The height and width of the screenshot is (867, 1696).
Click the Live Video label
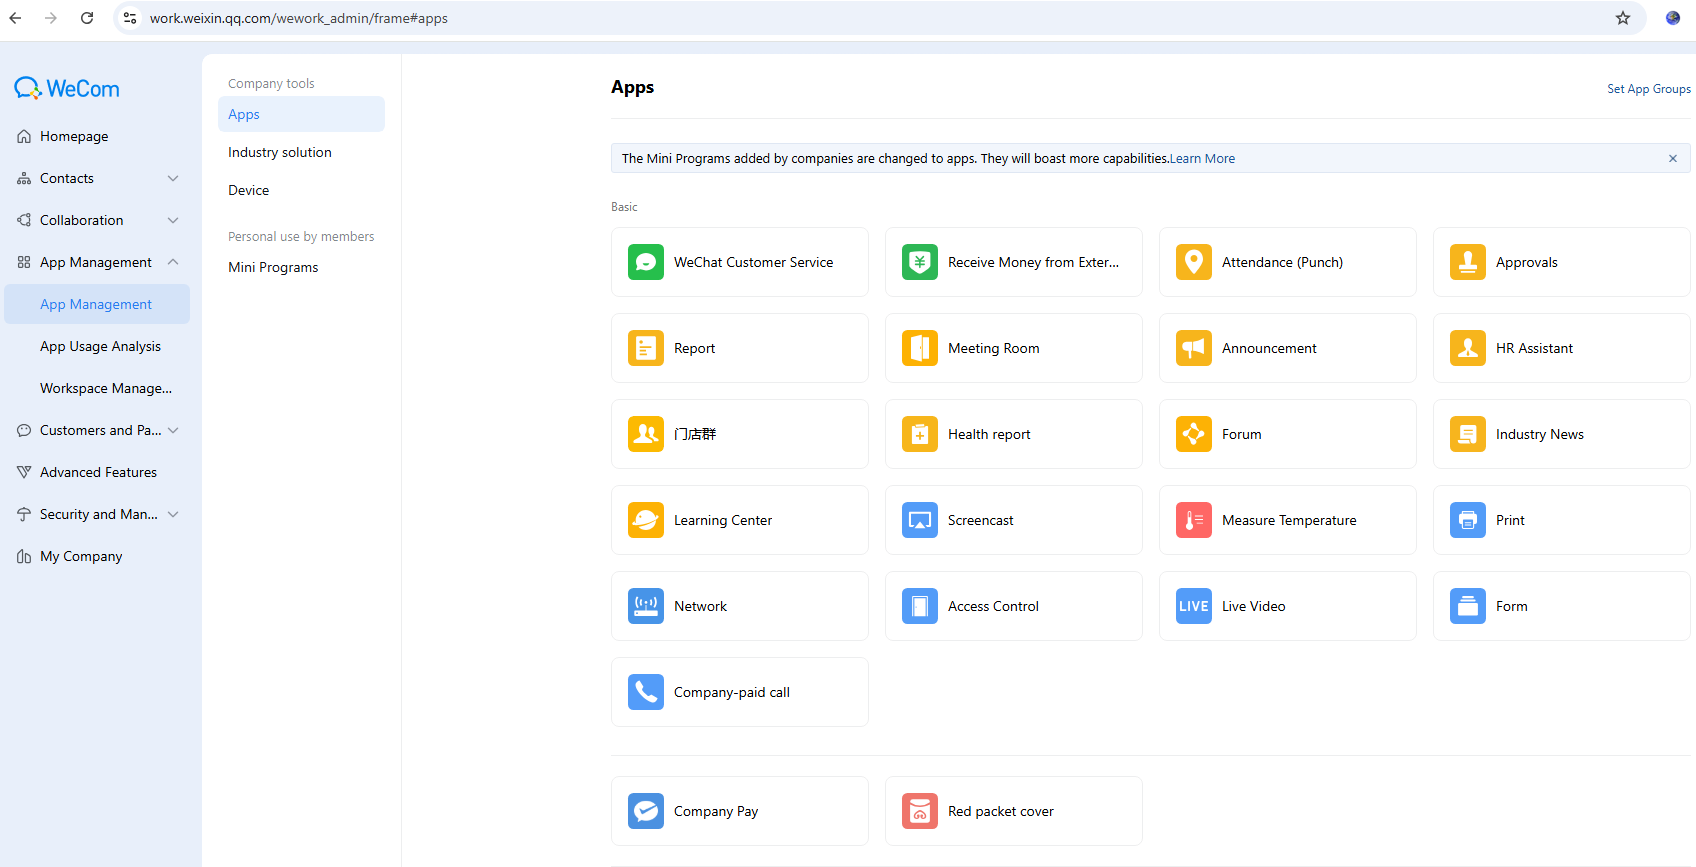click(1254, 606)
